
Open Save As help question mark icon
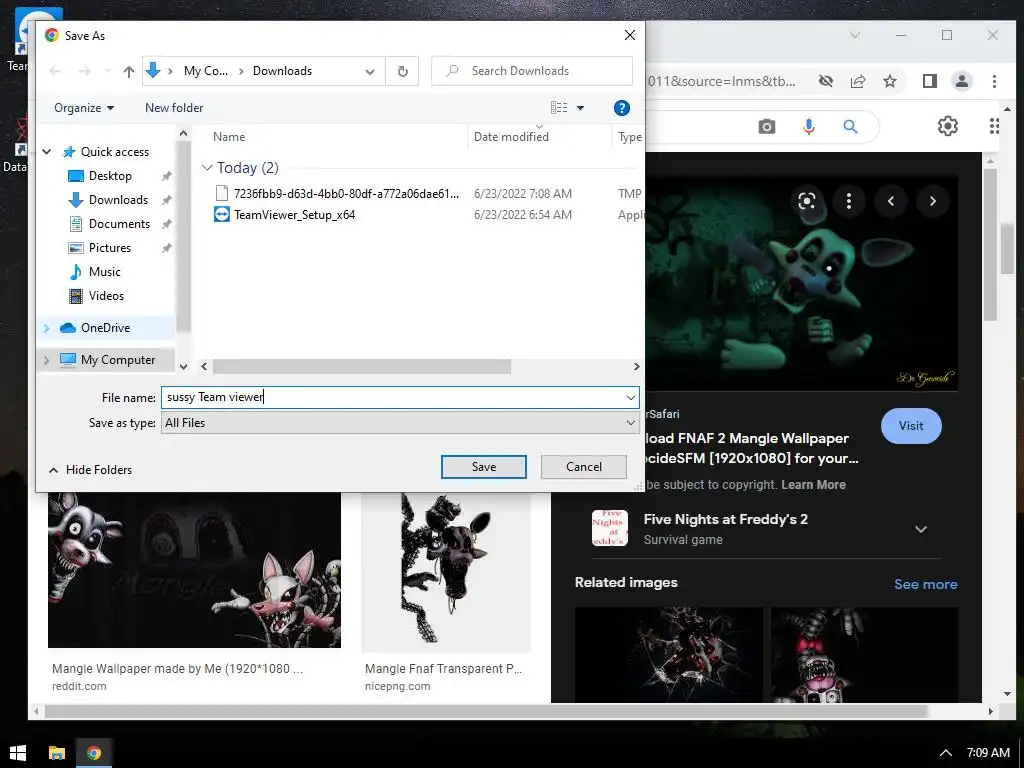pos(622,108)
